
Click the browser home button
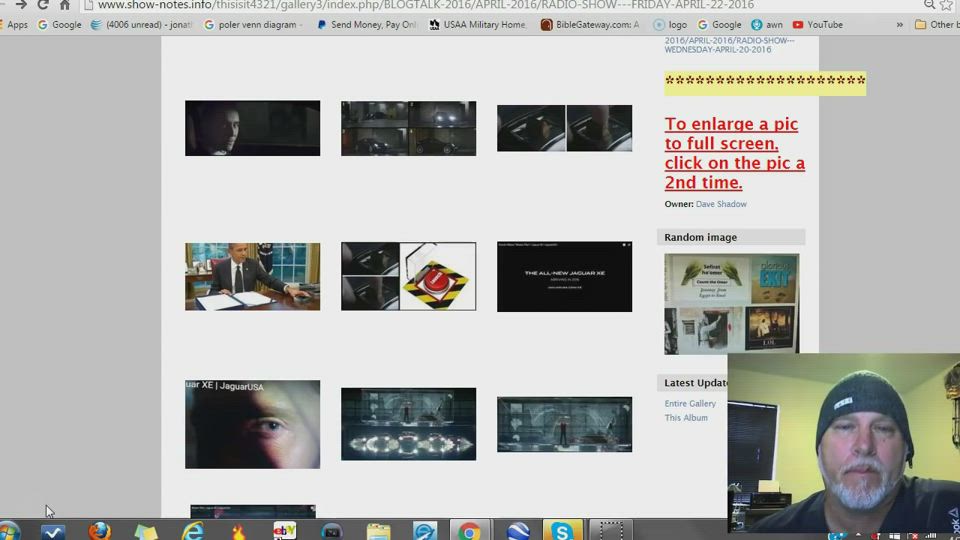[x=65, y=5]
